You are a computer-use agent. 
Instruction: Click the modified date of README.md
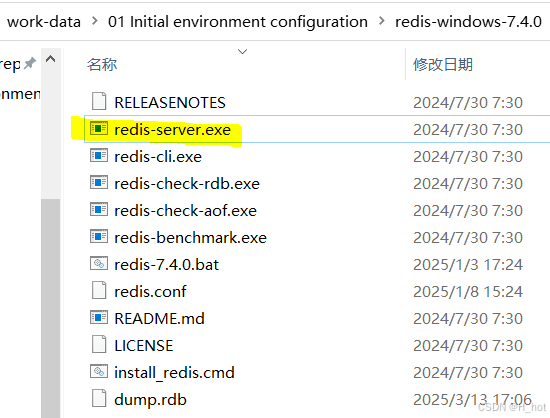click(468, 319)
